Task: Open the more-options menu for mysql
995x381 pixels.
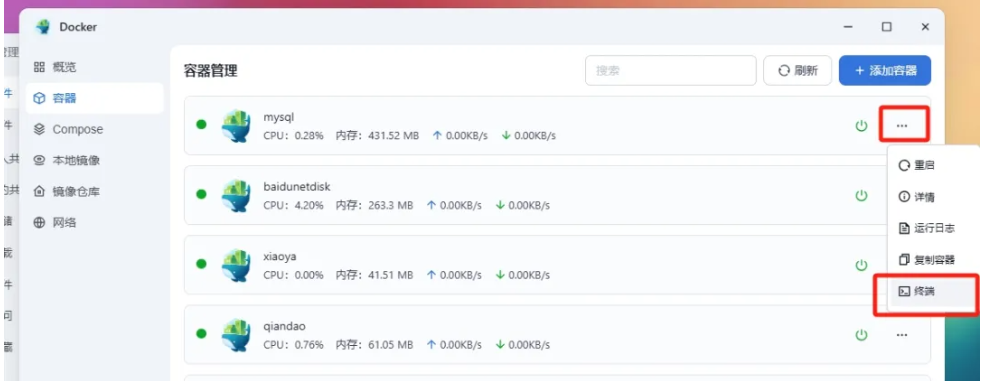Action: tap(902, 126)
